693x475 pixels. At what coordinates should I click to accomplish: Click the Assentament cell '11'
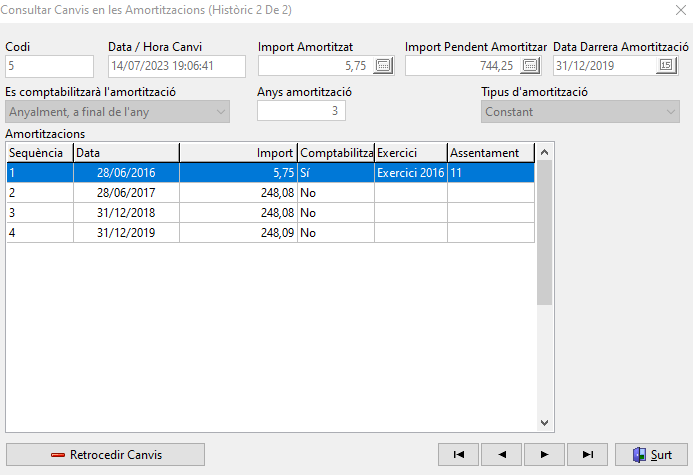[x=491, y=173]
